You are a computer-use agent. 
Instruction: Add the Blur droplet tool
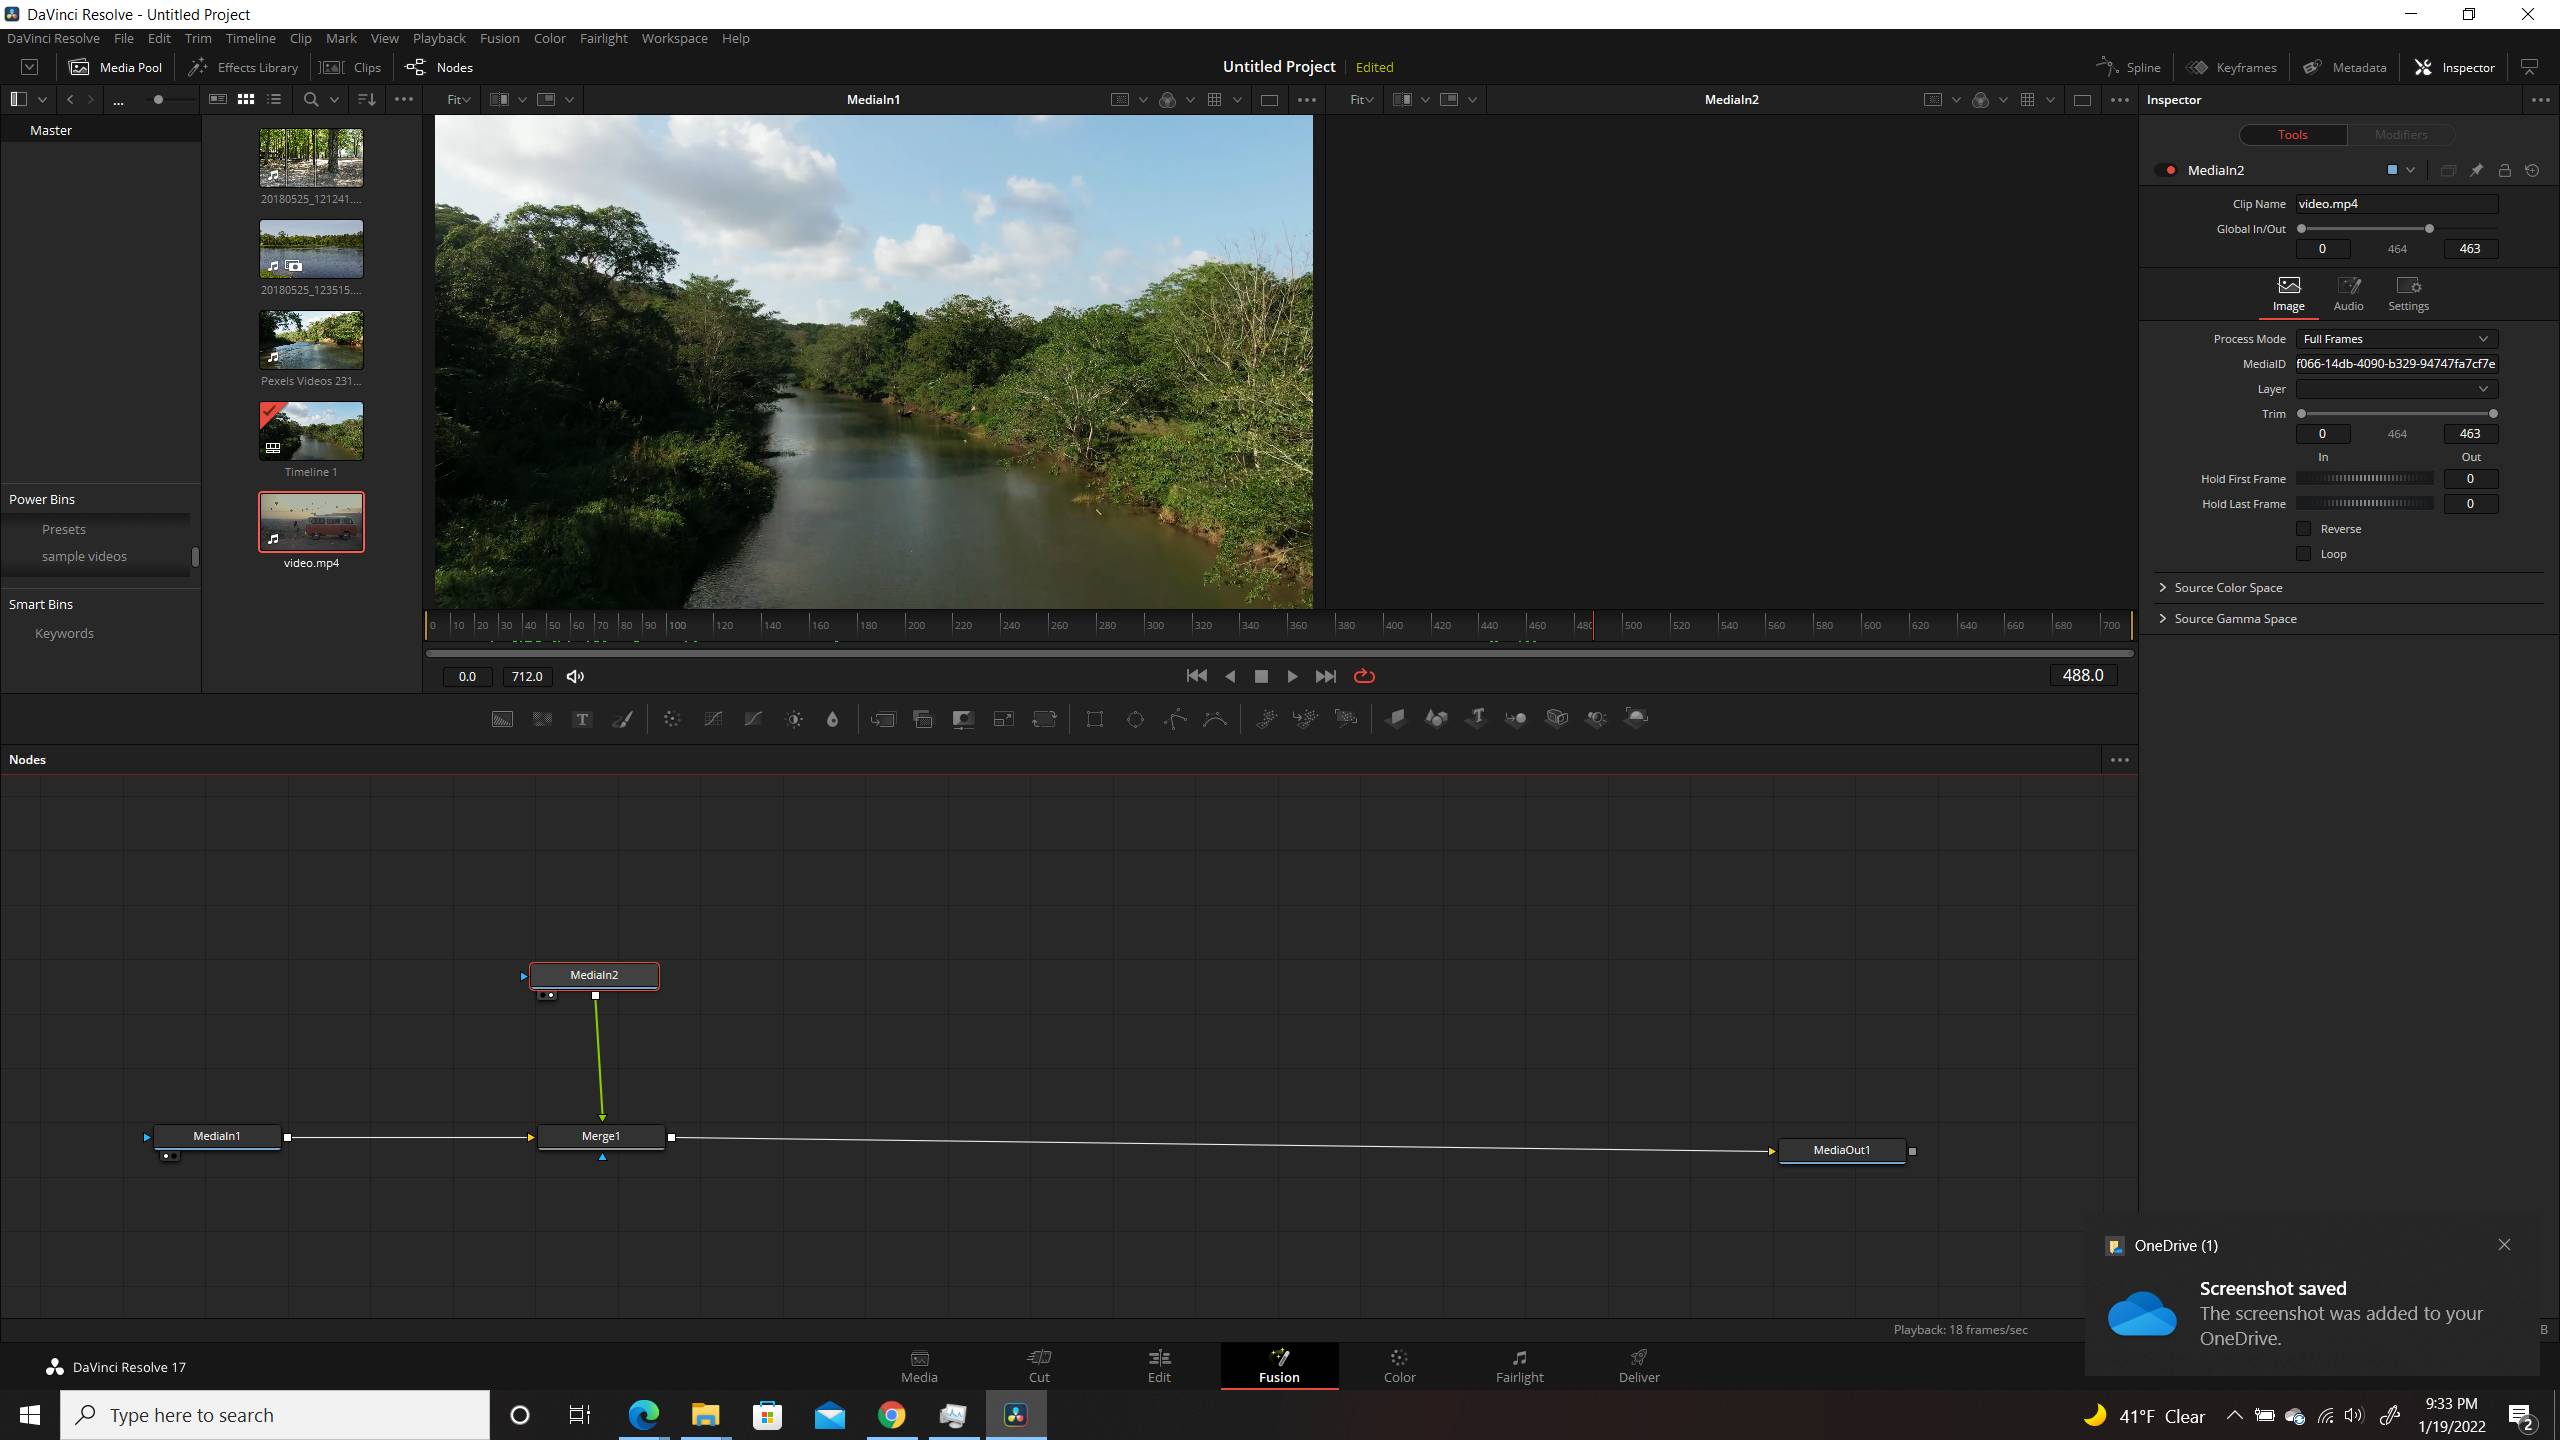(x=832, y=718)
